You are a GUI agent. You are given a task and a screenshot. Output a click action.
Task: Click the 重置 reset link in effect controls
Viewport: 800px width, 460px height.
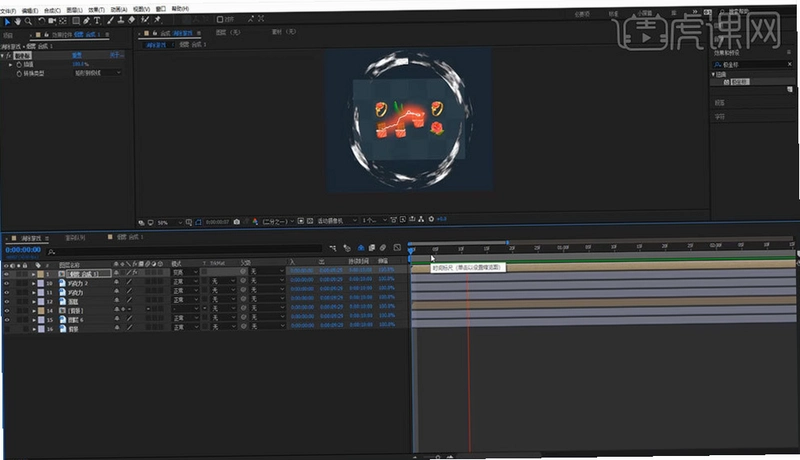click(x=77, y=55)
